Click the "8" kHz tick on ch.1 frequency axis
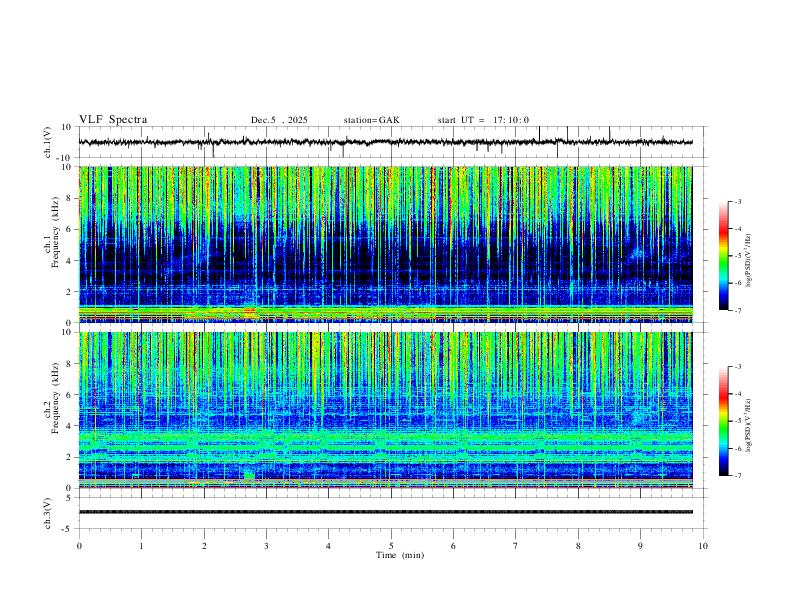The image size is (792, 612). [x=70, y=198]
